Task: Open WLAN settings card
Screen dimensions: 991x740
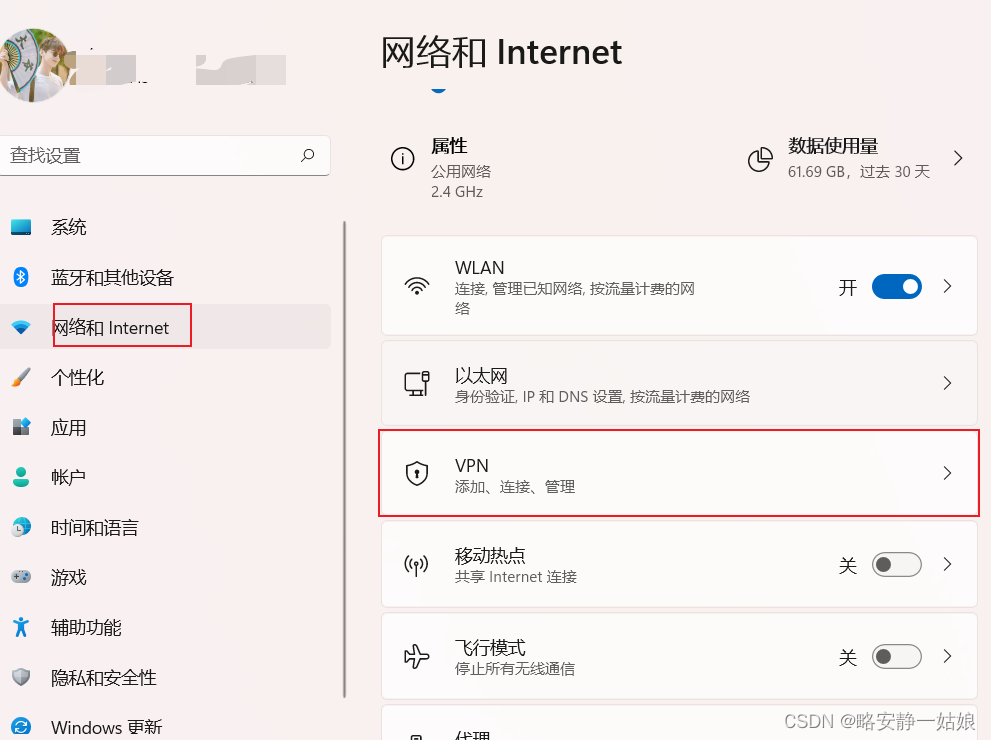Action: (x=679, y=286)
